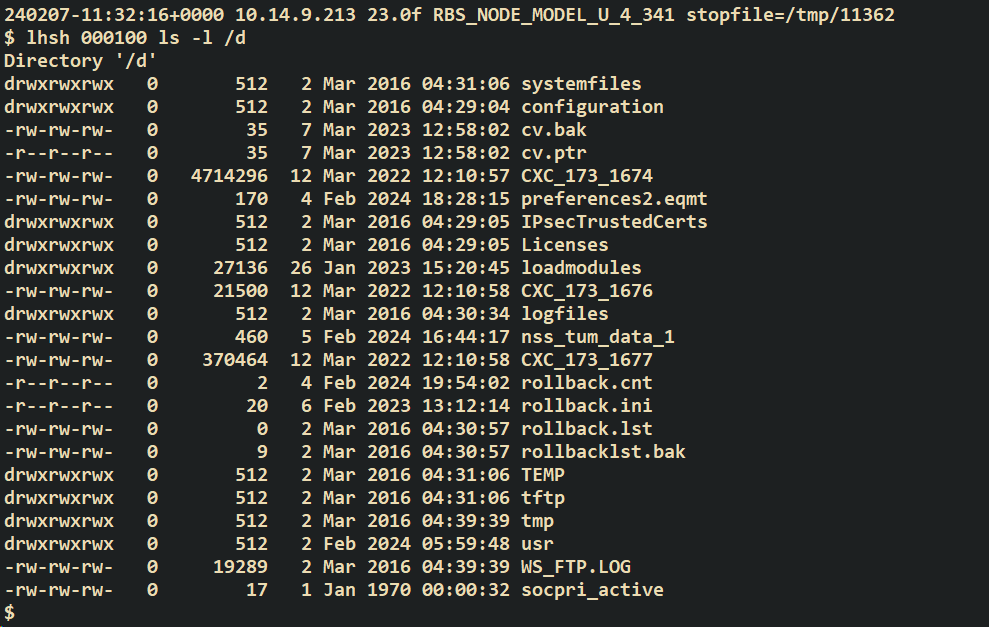
Task: Select the loadmodules directory entry
Action: pyautogui.click(x=581, y=268)
